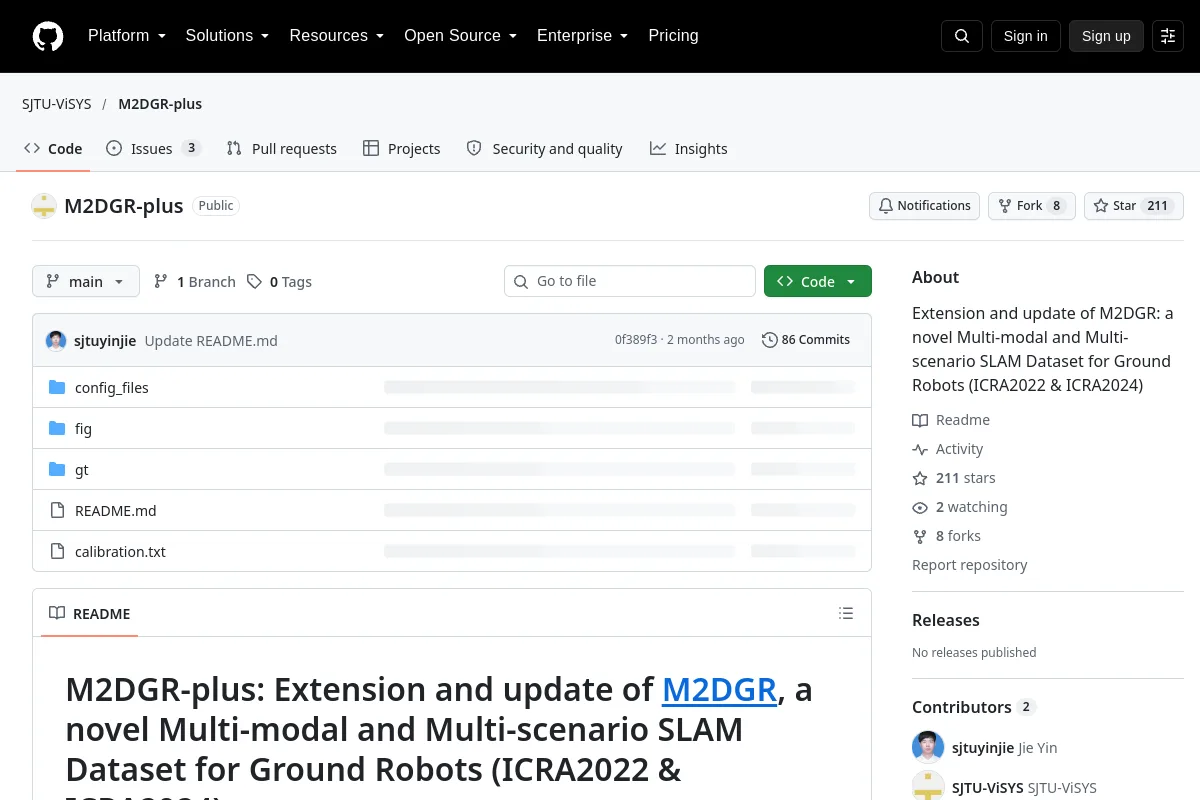Open the README outline list icon
Screen dimensions: 1200x800
[846, 613]
